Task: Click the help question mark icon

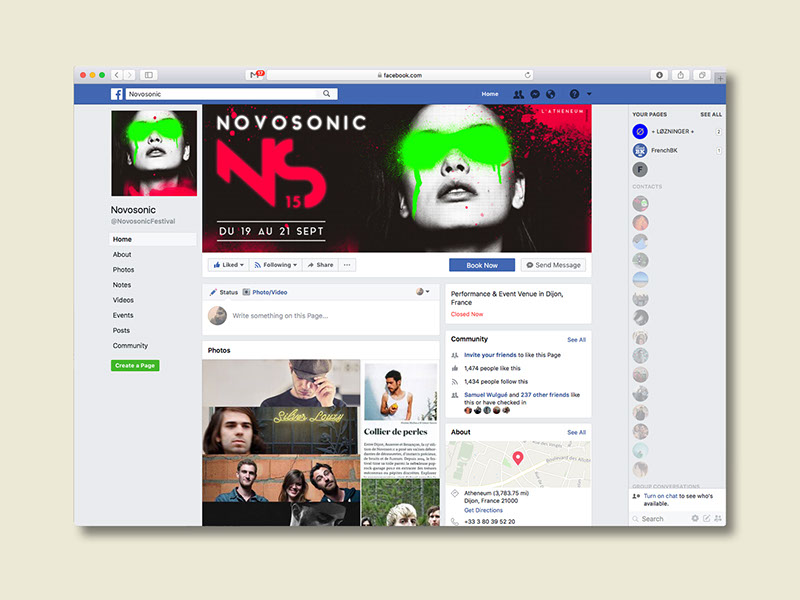Action: (x=574, y=94)
